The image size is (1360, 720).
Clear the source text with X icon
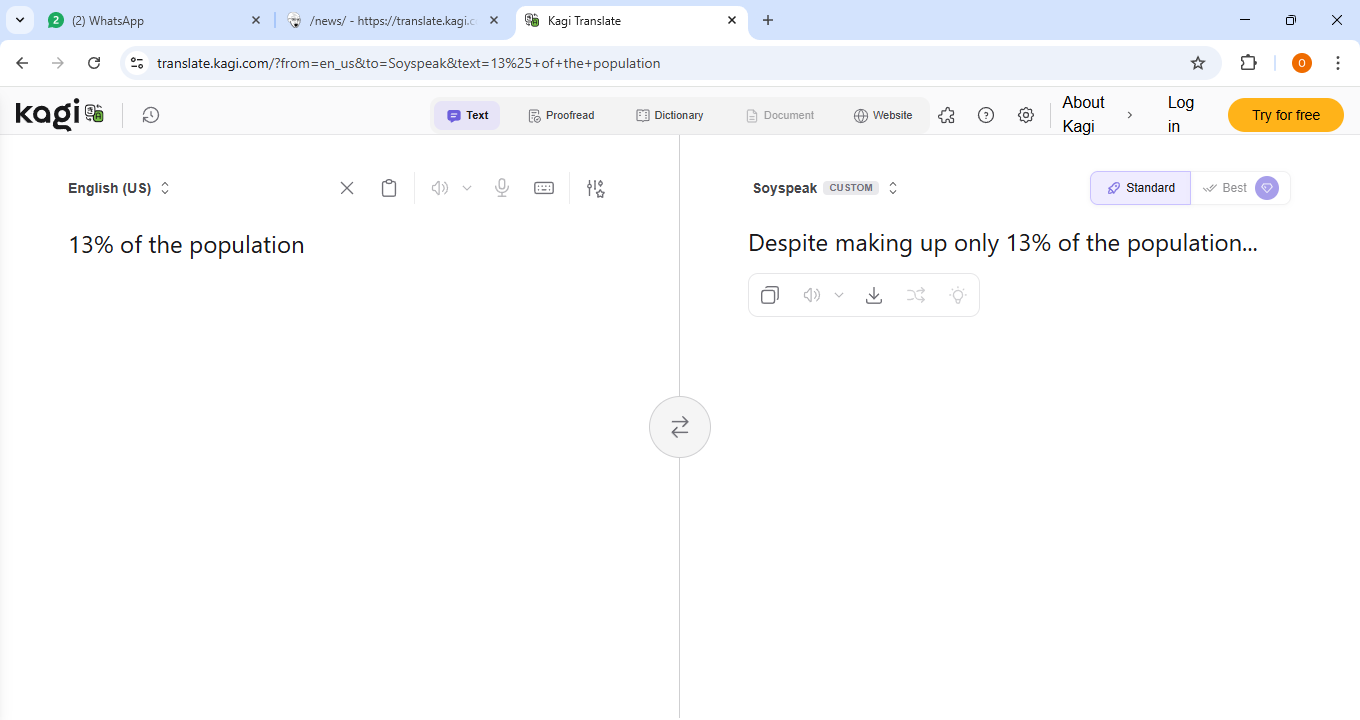tap(347, 188)
